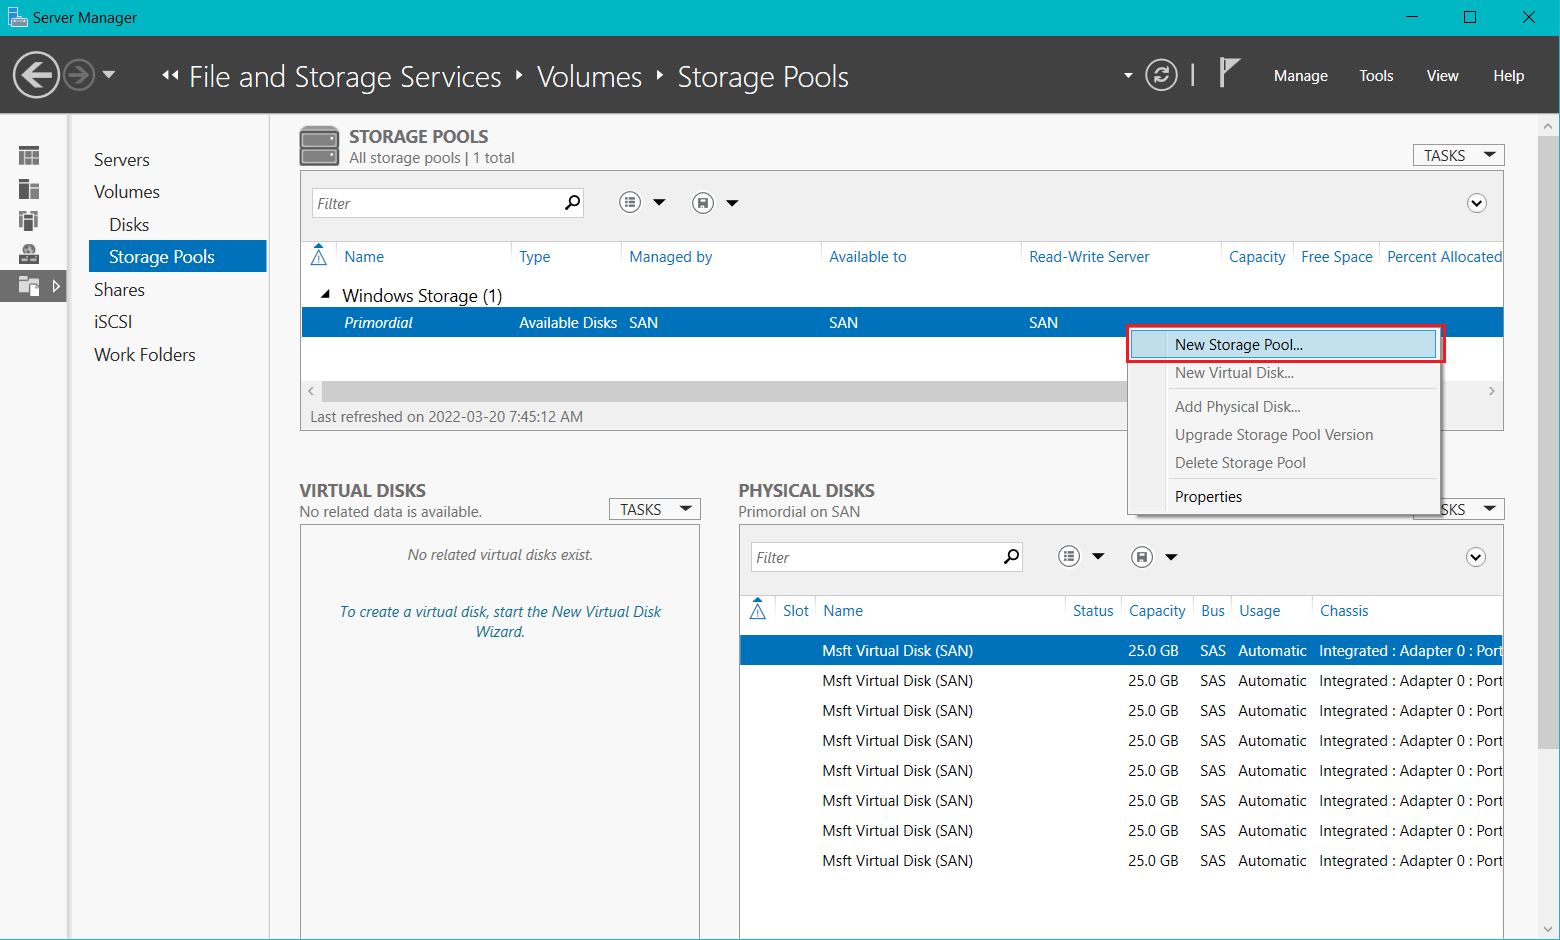The image size is (1560, 940).
Task: Sort physical disks by Slot column
Action: click(x=796, y=611)
